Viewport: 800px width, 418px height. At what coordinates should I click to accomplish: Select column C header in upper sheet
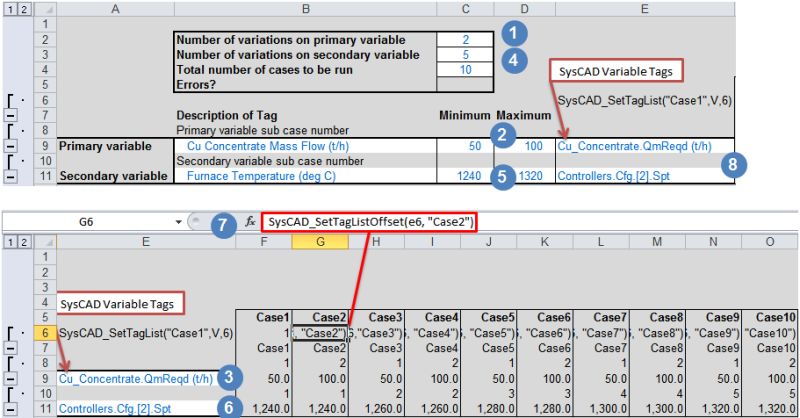pyautogui.click(x=465, y=9)
